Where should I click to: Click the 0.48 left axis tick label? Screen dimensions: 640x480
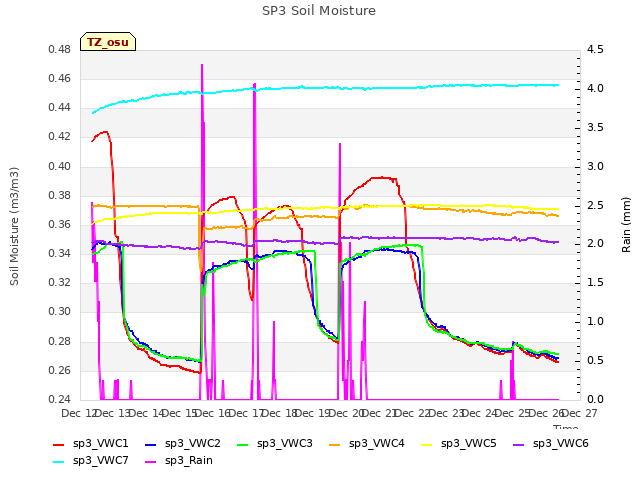coord(60,49)
